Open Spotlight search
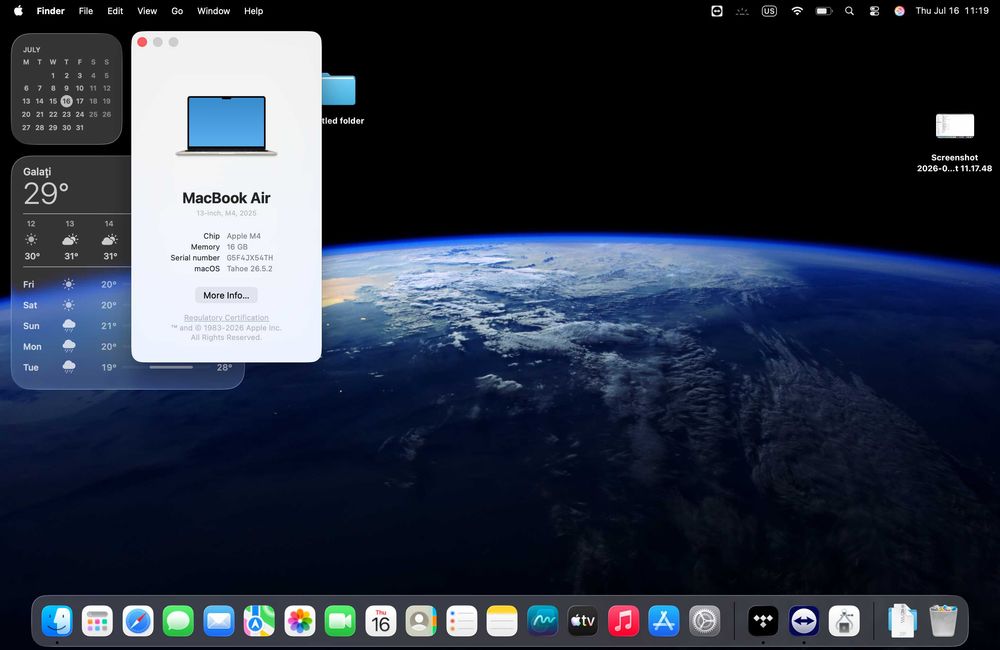1000x650 pixels. (x=849, y=11)
